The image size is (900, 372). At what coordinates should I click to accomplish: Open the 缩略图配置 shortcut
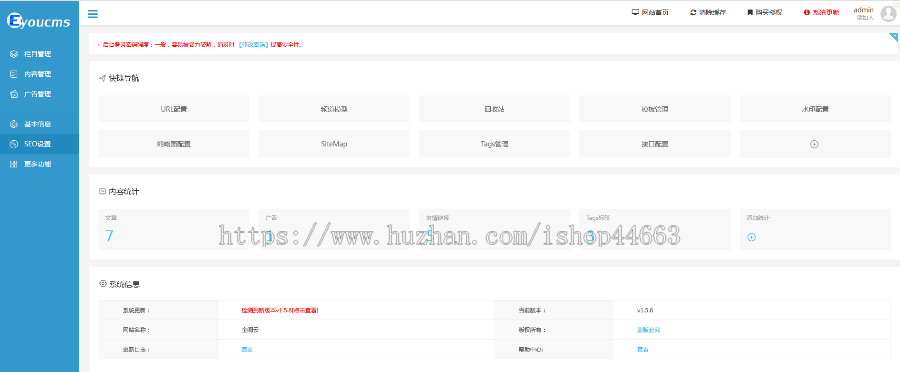[173, 144]
